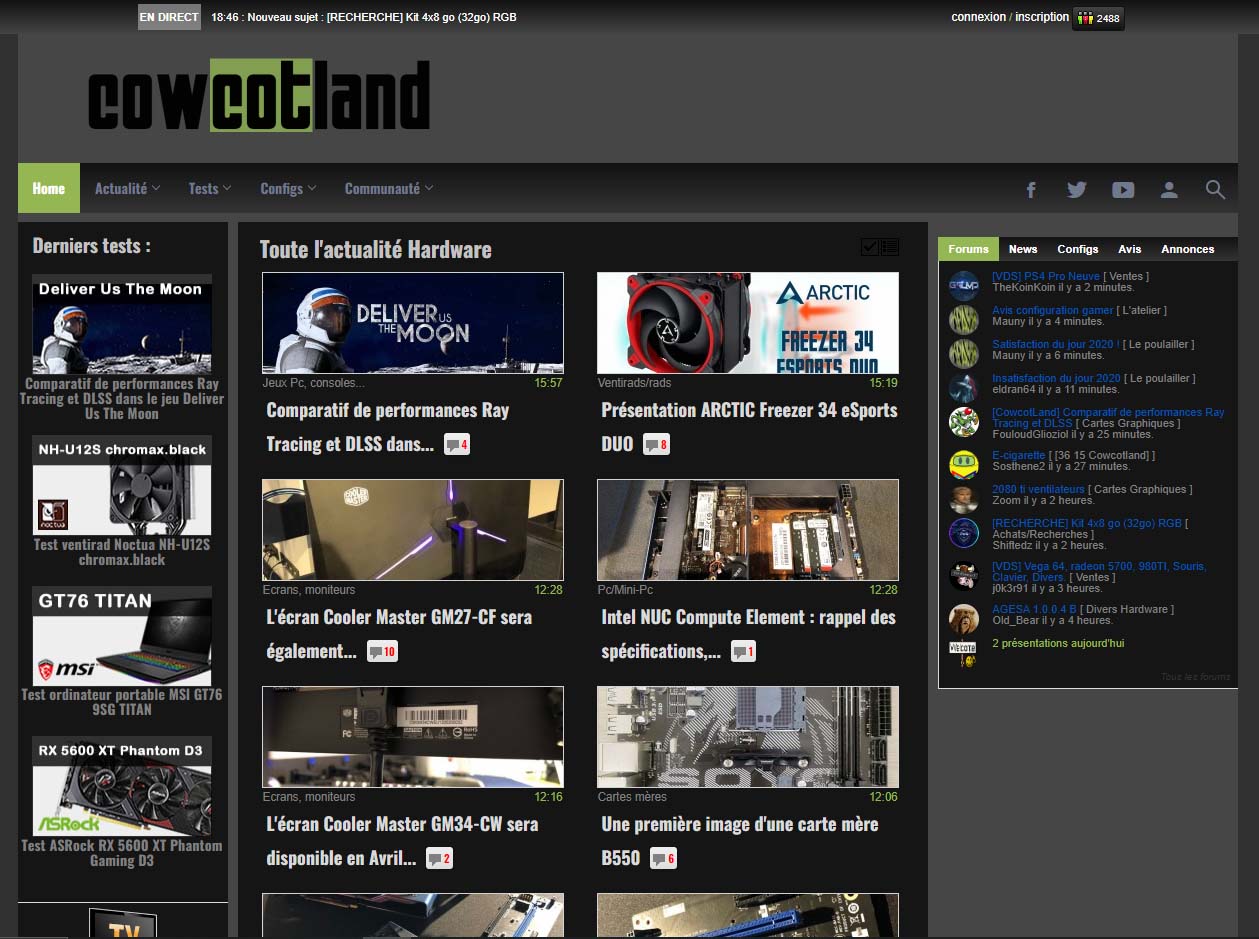The width and height of the screenshot is (1259, 939).
Task: Click the EN DIRECT label
Action: 169,17
